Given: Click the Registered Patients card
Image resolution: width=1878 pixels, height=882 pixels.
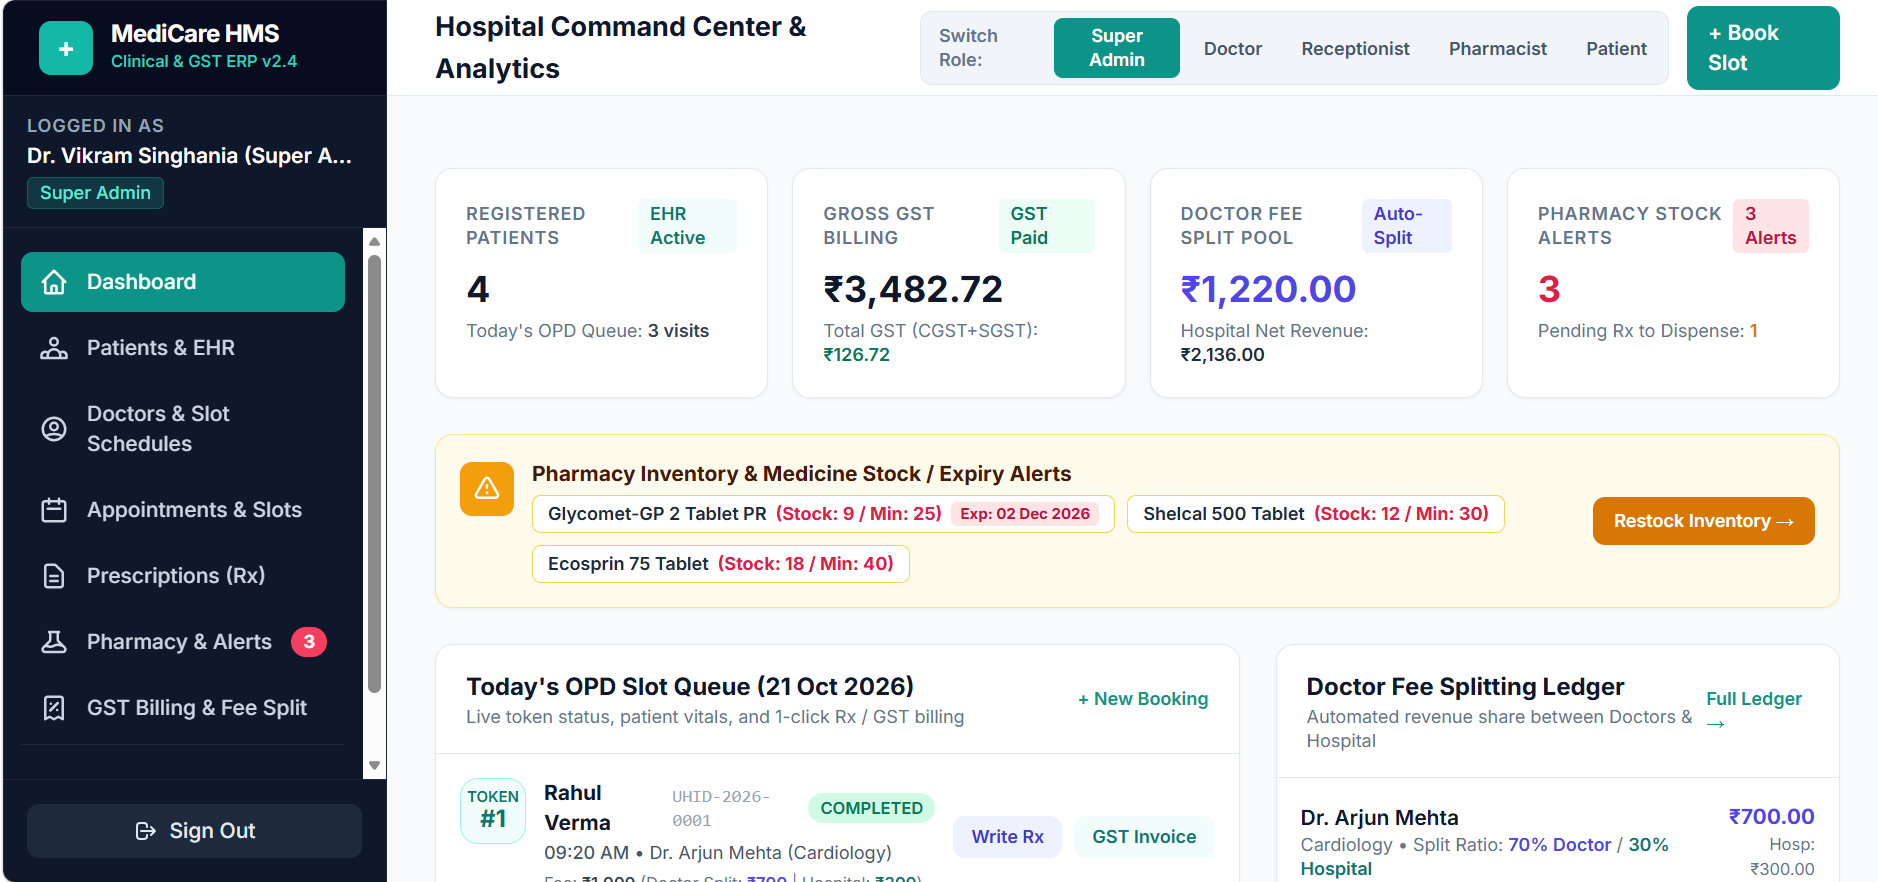Looking at the screenshot, I should pos(601,283).
